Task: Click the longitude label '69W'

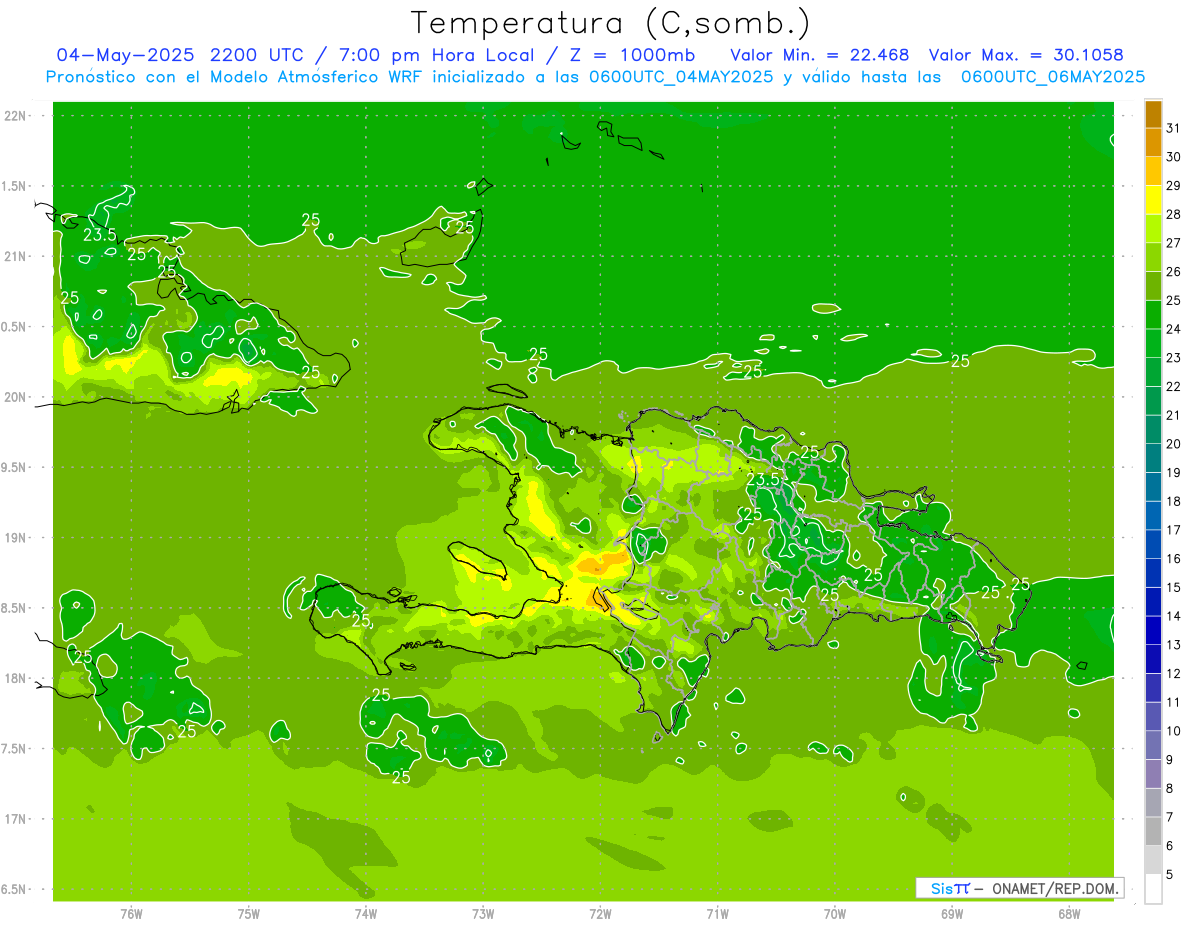Action: point(952,913)
